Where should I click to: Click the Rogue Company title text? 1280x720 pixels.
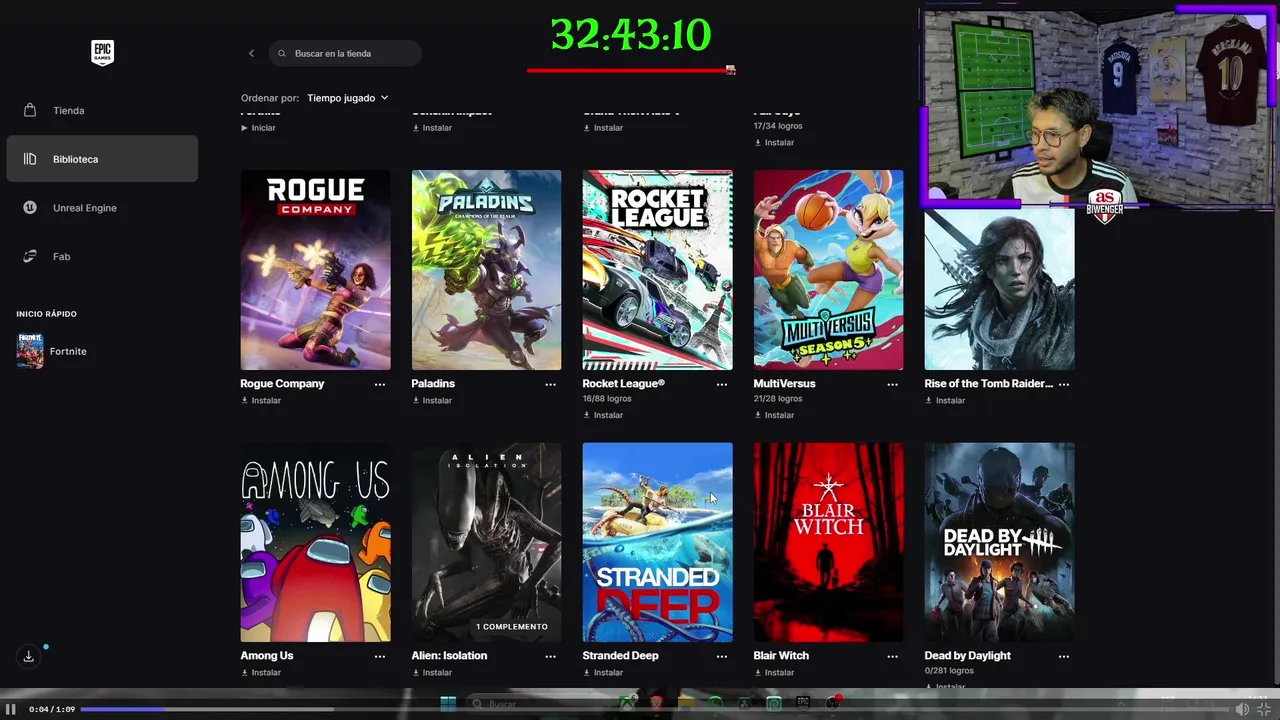click(282, 384)
